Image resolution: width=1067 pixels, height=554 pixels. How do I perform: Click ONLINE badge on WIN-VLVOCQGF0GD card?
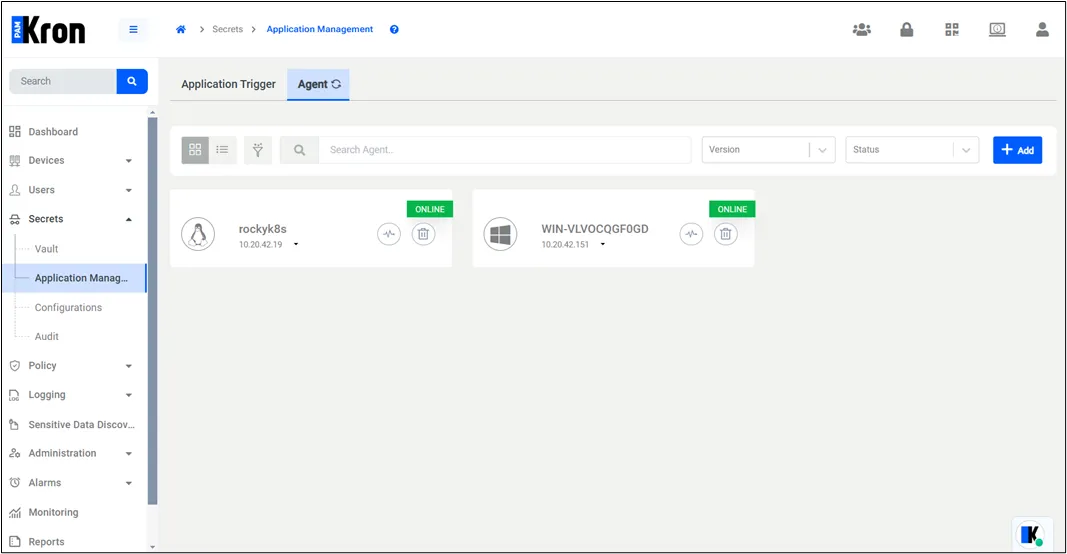732,209
